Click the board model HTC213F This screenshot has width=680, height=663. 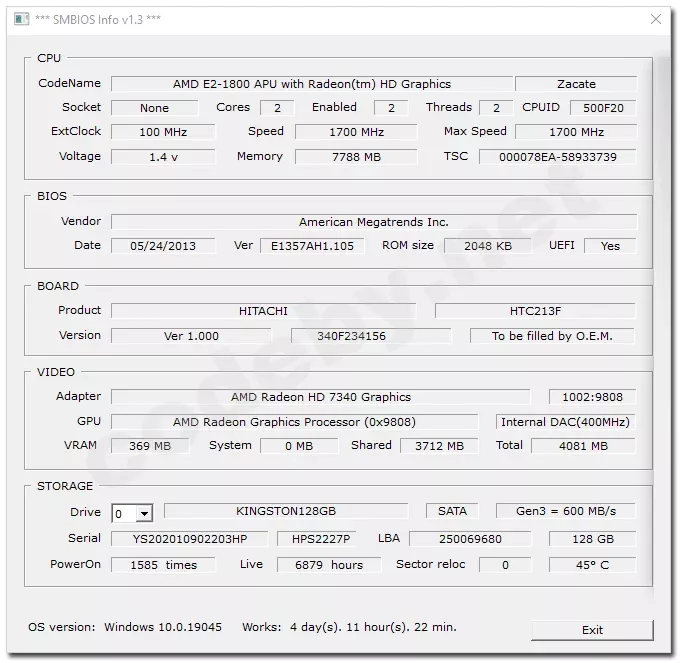tap(535, 311)
